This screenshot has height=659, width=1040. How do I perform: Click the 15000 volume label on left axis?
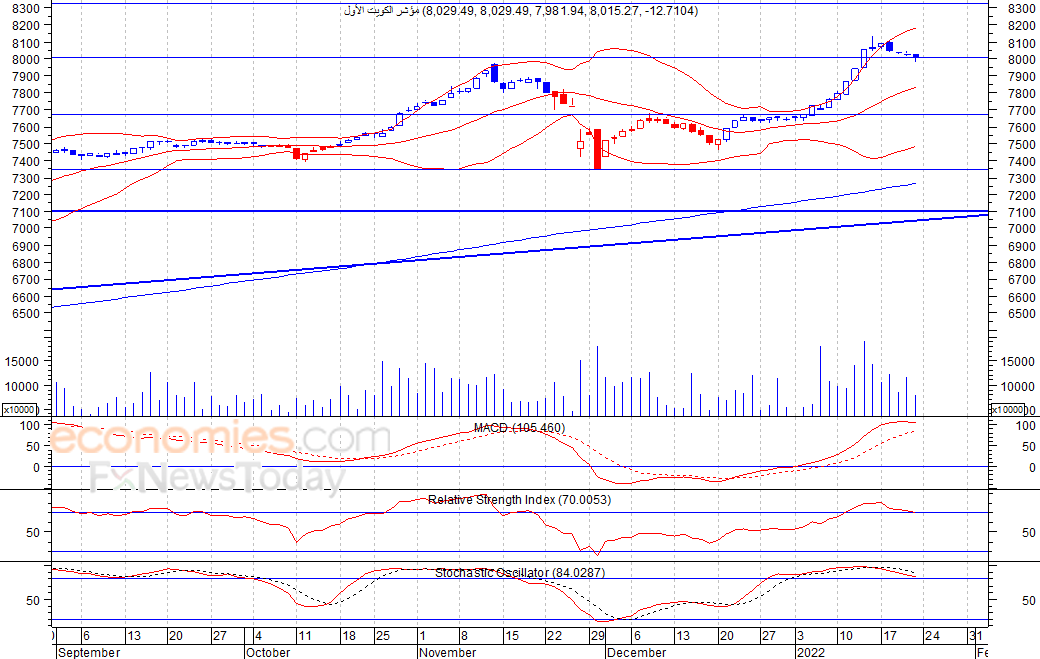click(x=22, y=362)
